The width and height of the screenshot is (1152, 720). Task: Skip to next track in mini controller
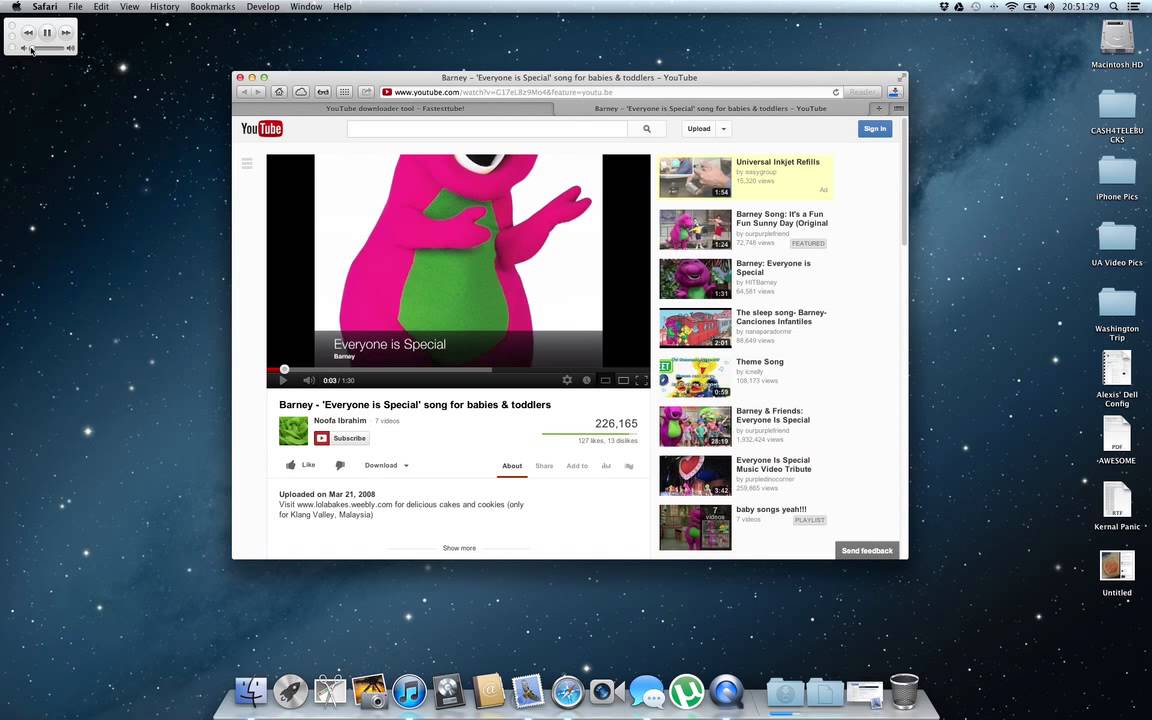pyautogui.click(x=66, y=32)
